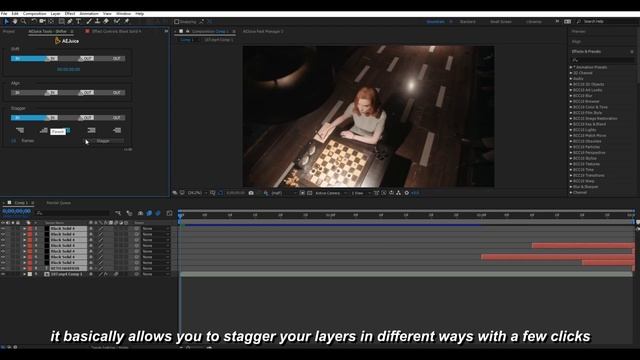The height and width of the screenshot is (360, 640).
Task: Select the Pan Behind anchor point tool
Action: [51, 21]
